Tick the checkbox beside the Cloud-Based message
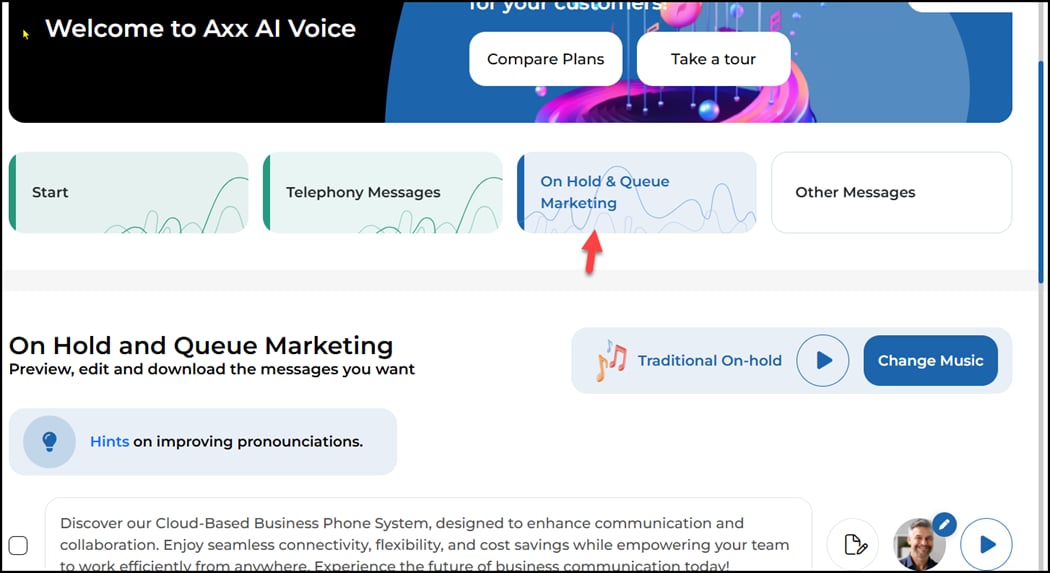The height and width of the screenshot is (573, 1050). click(18, 545)
